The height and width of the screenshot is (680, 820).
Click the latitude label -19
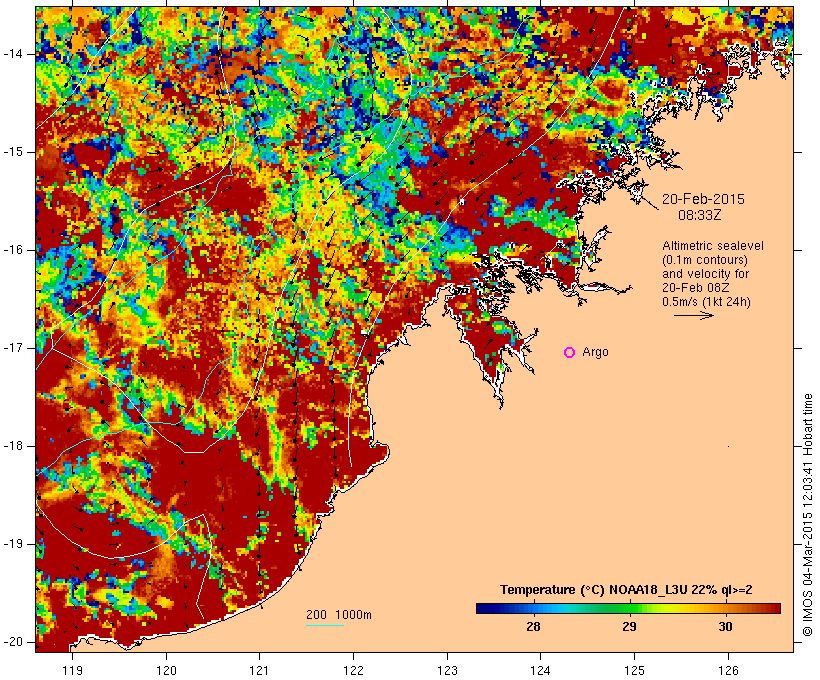point(13,544)
